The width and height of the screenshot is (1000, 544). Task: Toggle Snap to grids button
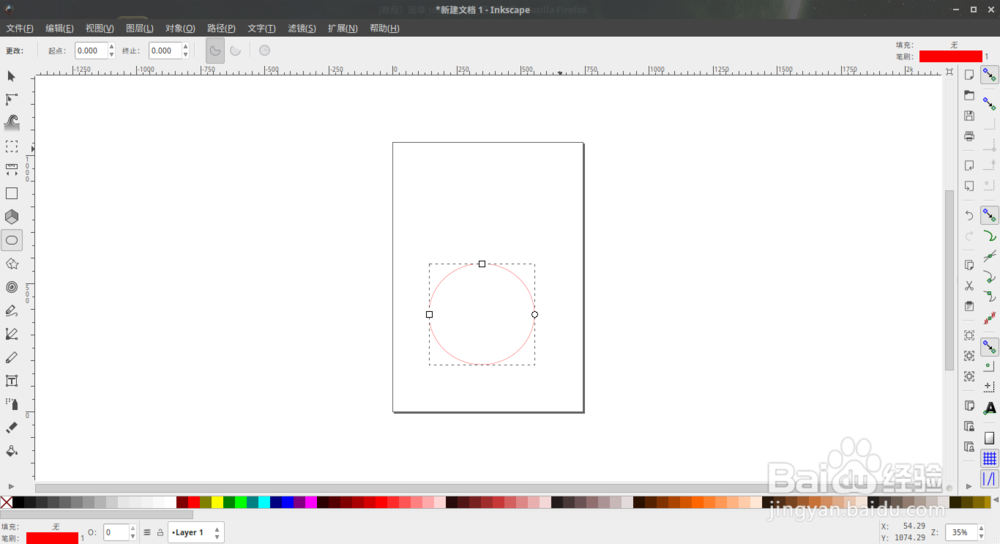[989, 459]
